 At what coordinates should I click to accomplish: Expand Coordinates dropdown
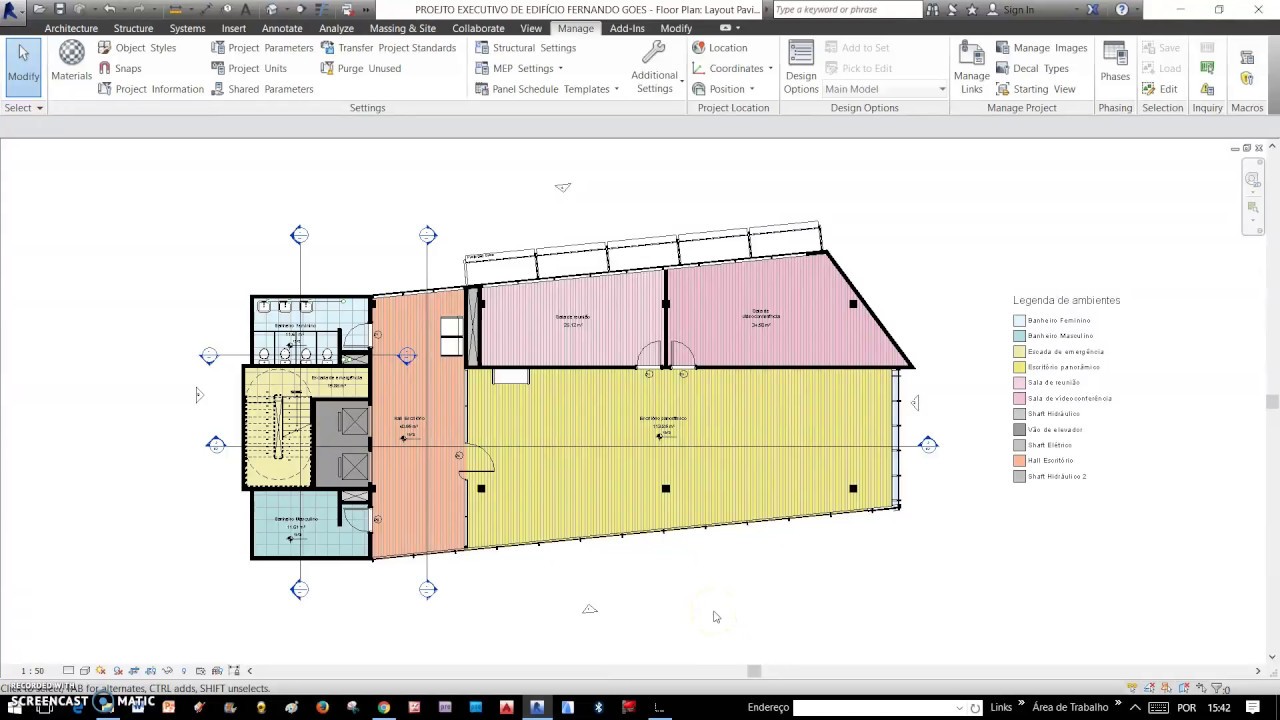click(x=770, y=68)
